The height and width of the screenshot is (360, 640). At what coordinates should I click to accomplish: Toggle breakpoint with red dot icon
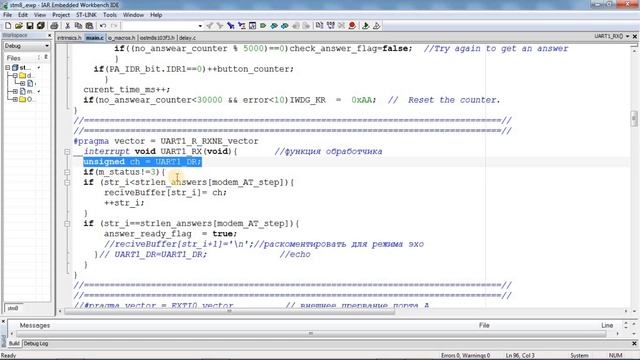click(352, 26)
